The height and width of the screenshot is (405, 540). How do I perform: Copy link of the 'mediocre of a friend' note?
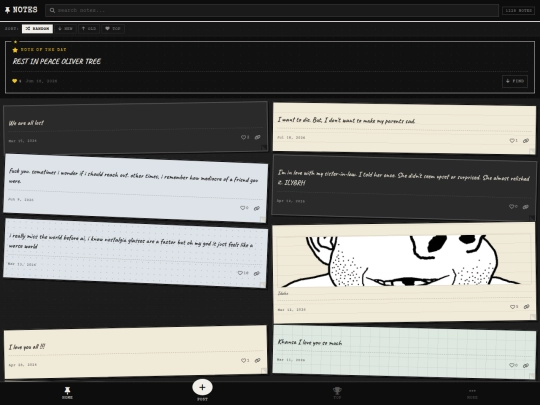(x=257, y=208)
